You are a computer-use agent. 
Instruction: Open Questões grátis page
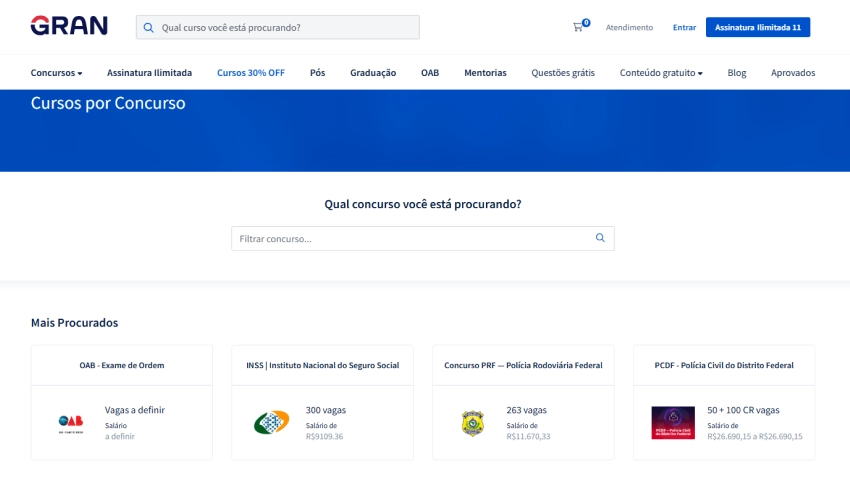click(x=563, y=73)
